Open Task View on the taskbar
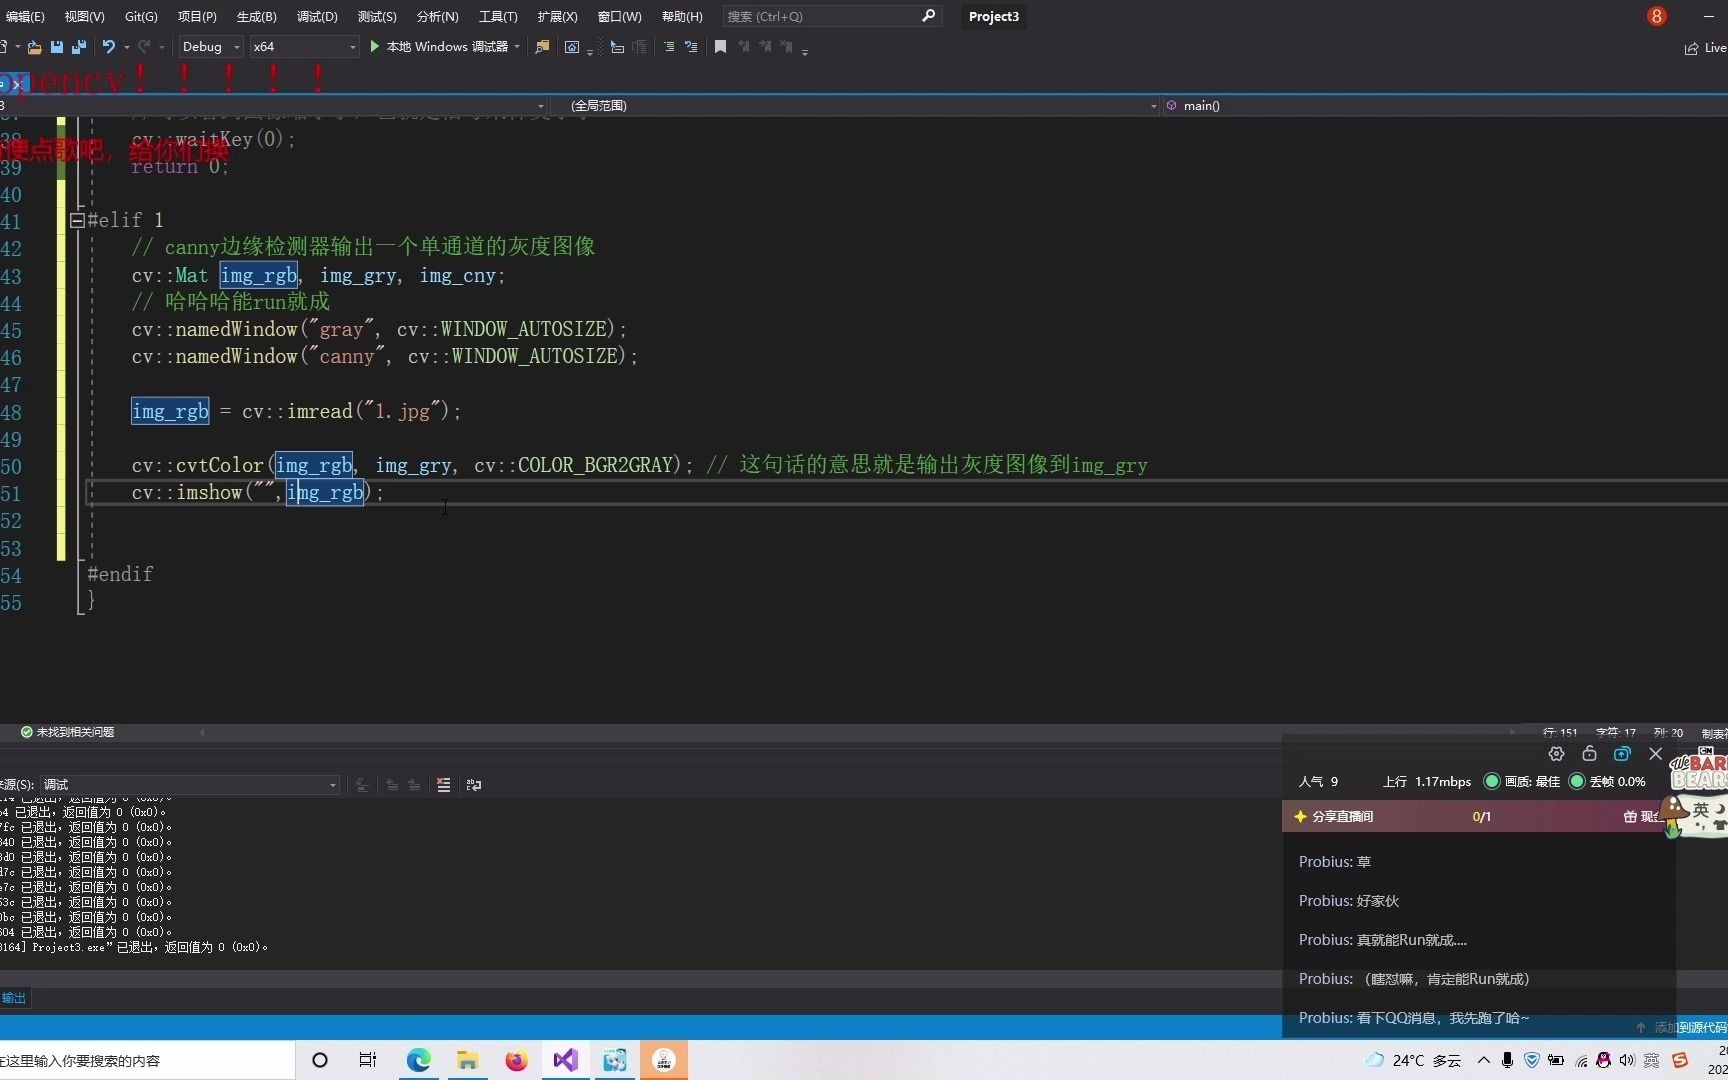 click(x=368, y=1060)
